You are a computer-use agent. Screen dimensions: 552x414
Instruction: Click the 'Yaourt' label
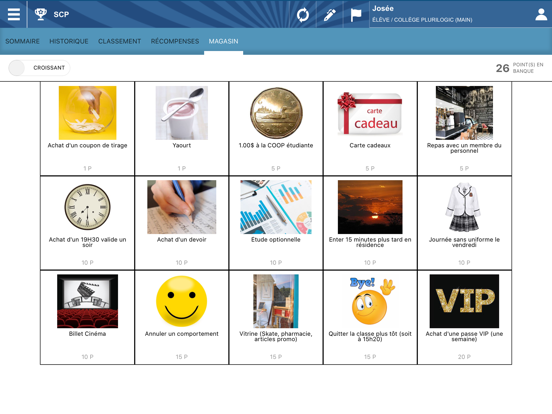pos(182,145)
